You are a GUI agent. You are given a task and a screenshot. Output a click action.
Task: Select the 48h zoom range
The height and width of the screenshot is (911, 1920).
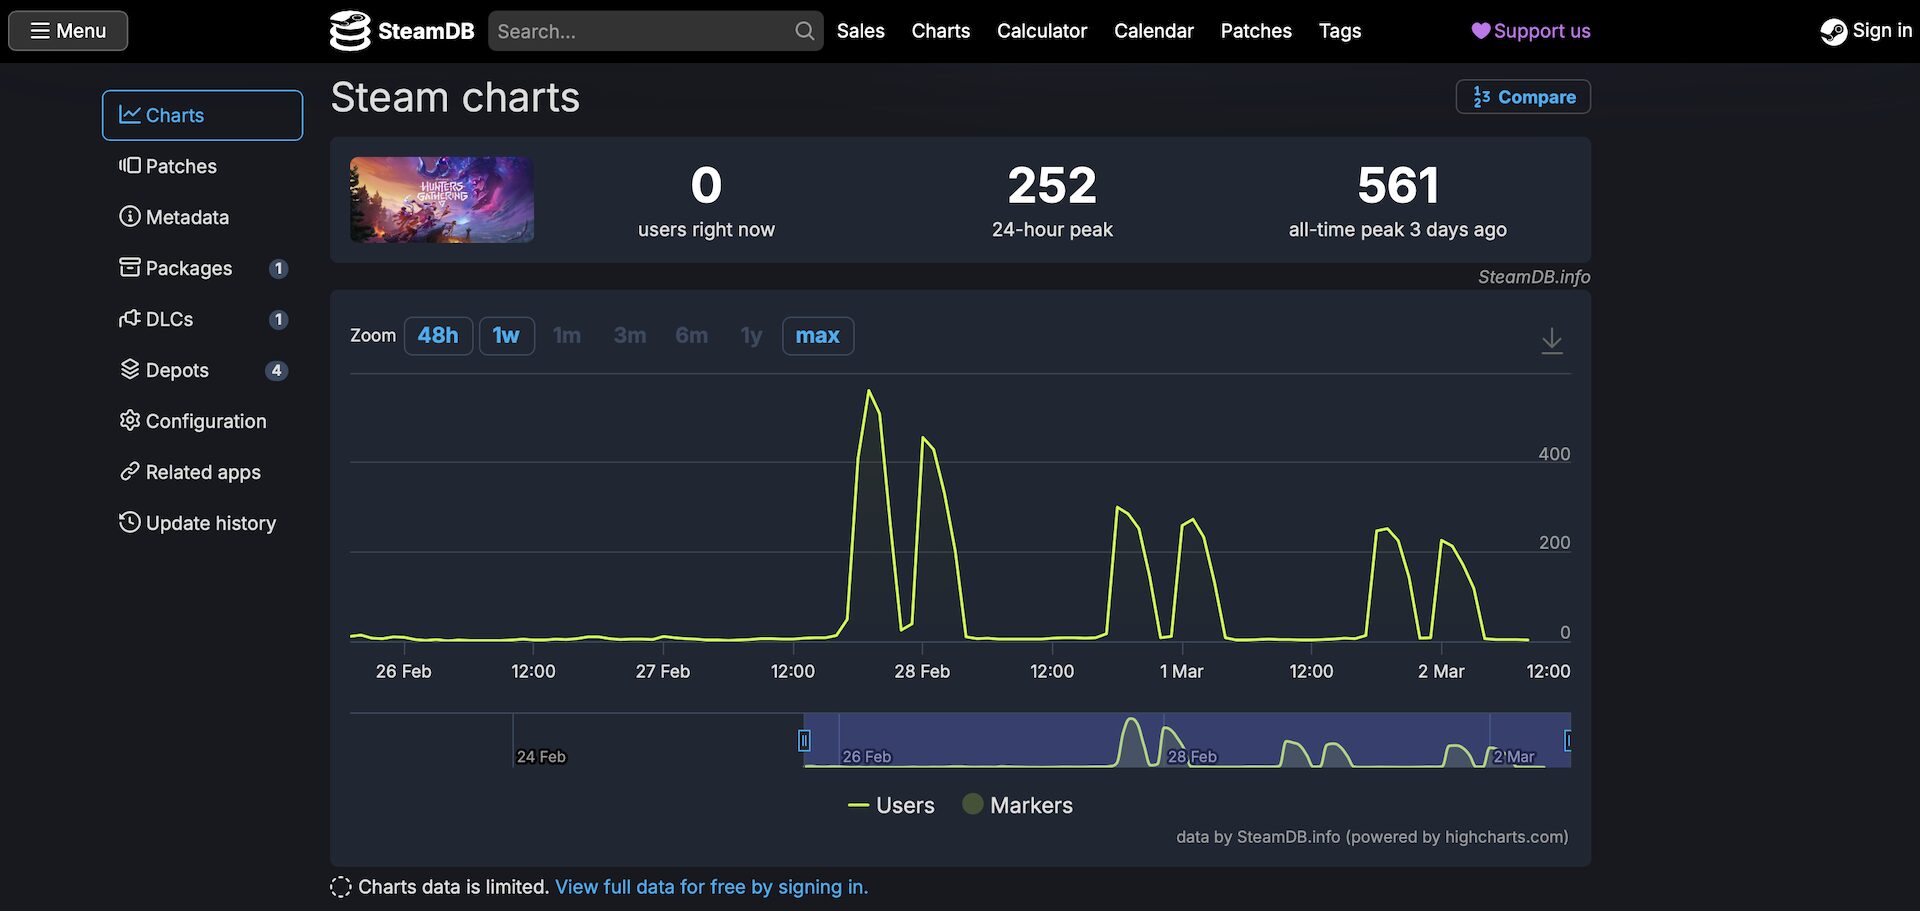tap(438, 336)
